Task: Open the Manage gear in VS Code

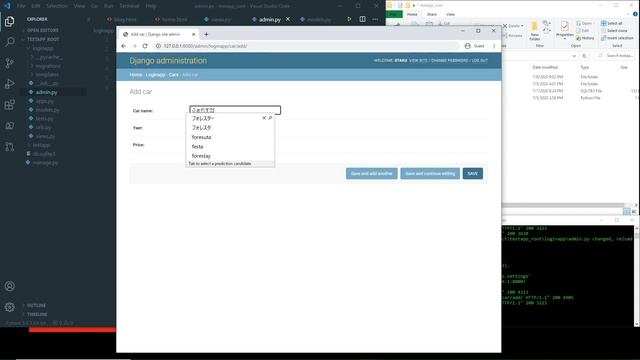Action: (9, 307)
